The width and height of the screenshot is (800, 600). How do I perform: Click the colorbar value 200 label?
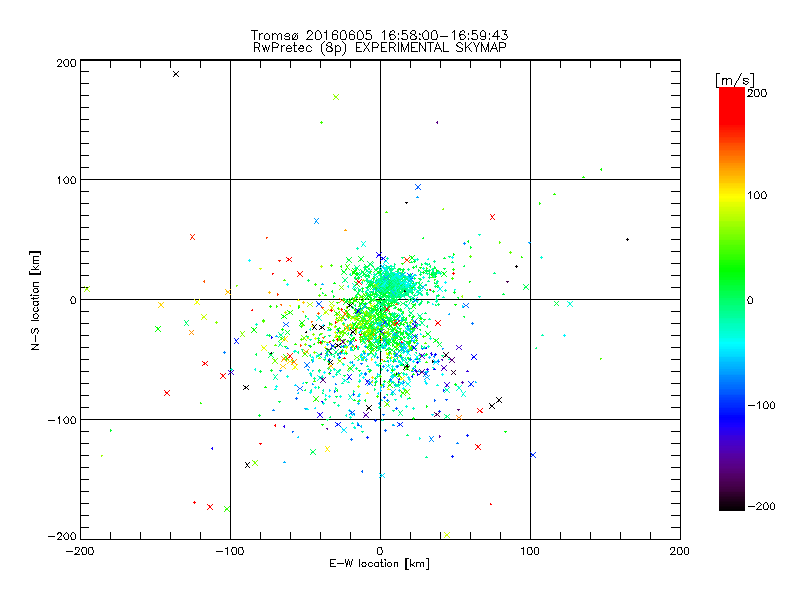(757, 93)
